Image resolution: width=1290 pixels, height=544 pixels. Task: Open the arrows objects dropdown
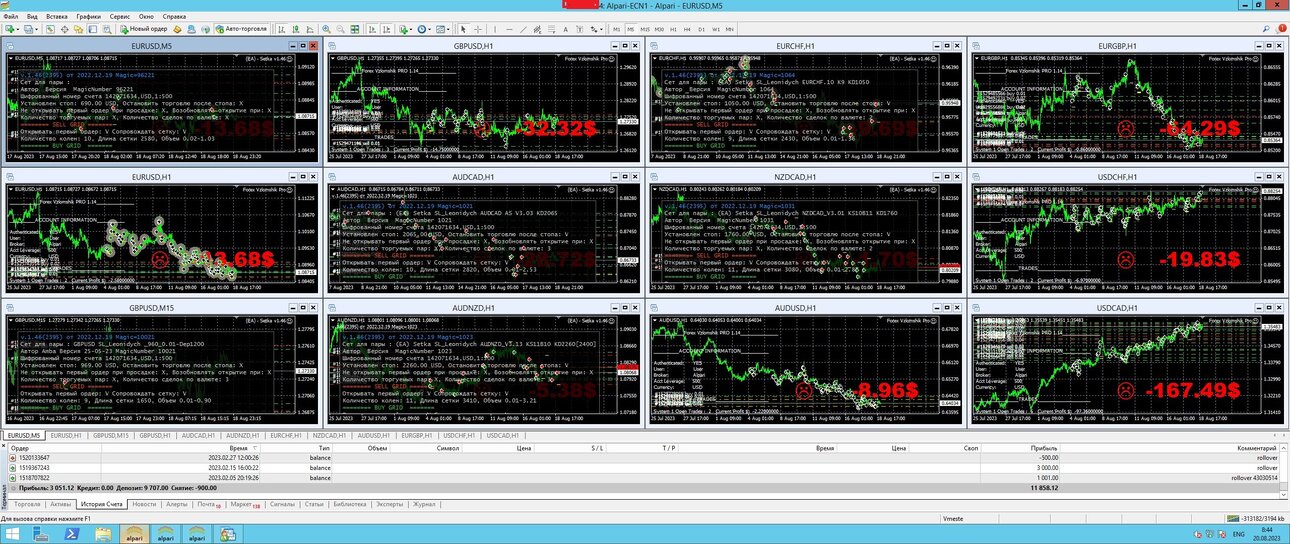597,29
